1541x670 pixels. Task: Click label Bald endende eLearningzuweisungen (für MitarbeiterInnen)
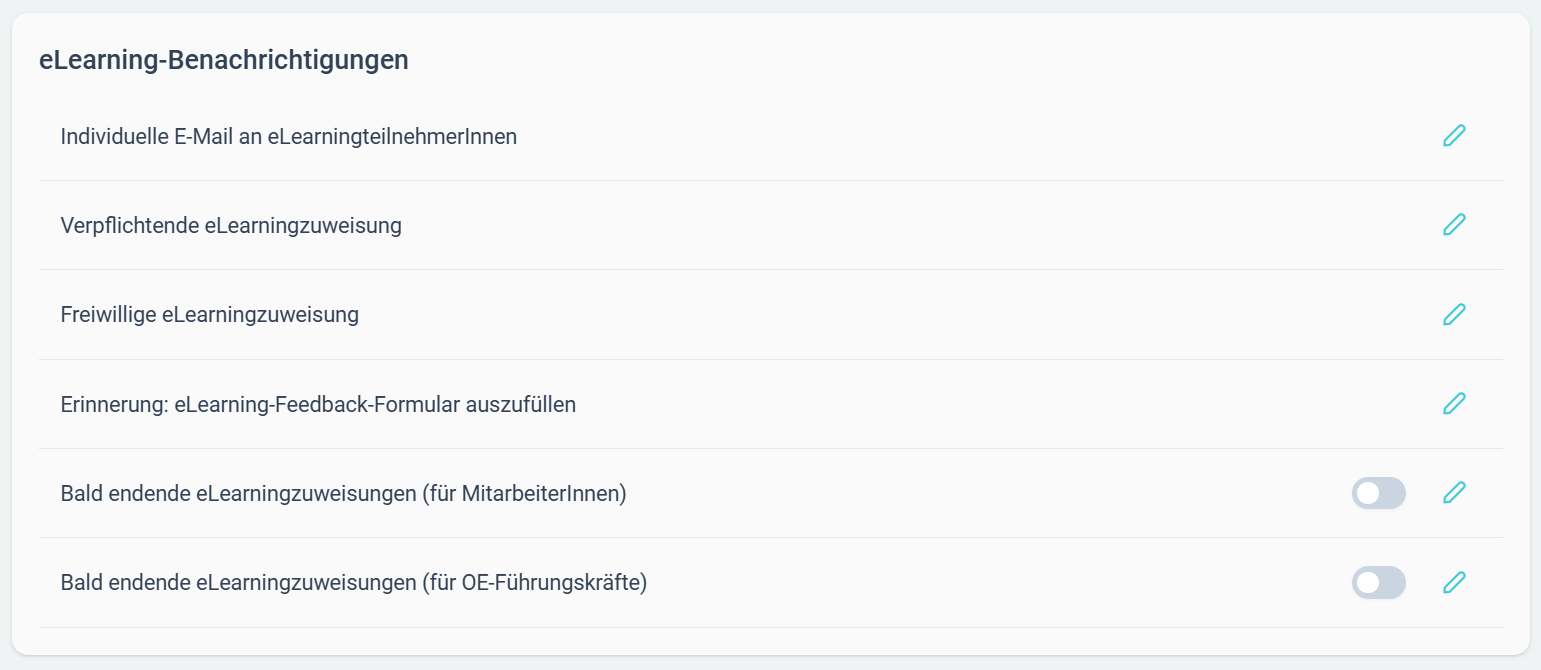tap(343, 493)
